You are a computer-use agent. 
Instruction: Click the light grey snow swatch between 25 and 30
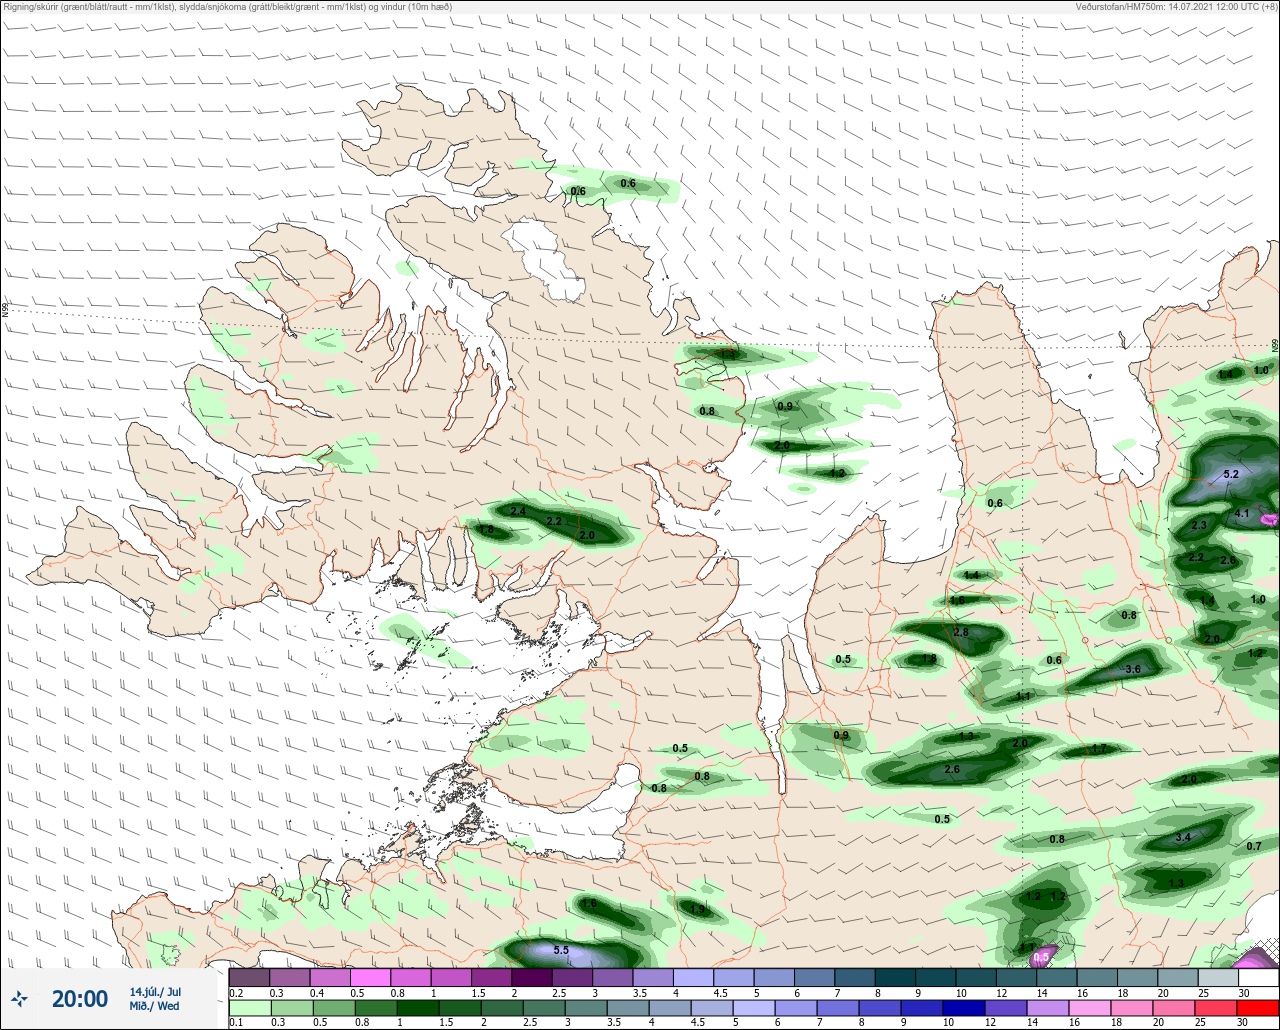point(1218,977)
